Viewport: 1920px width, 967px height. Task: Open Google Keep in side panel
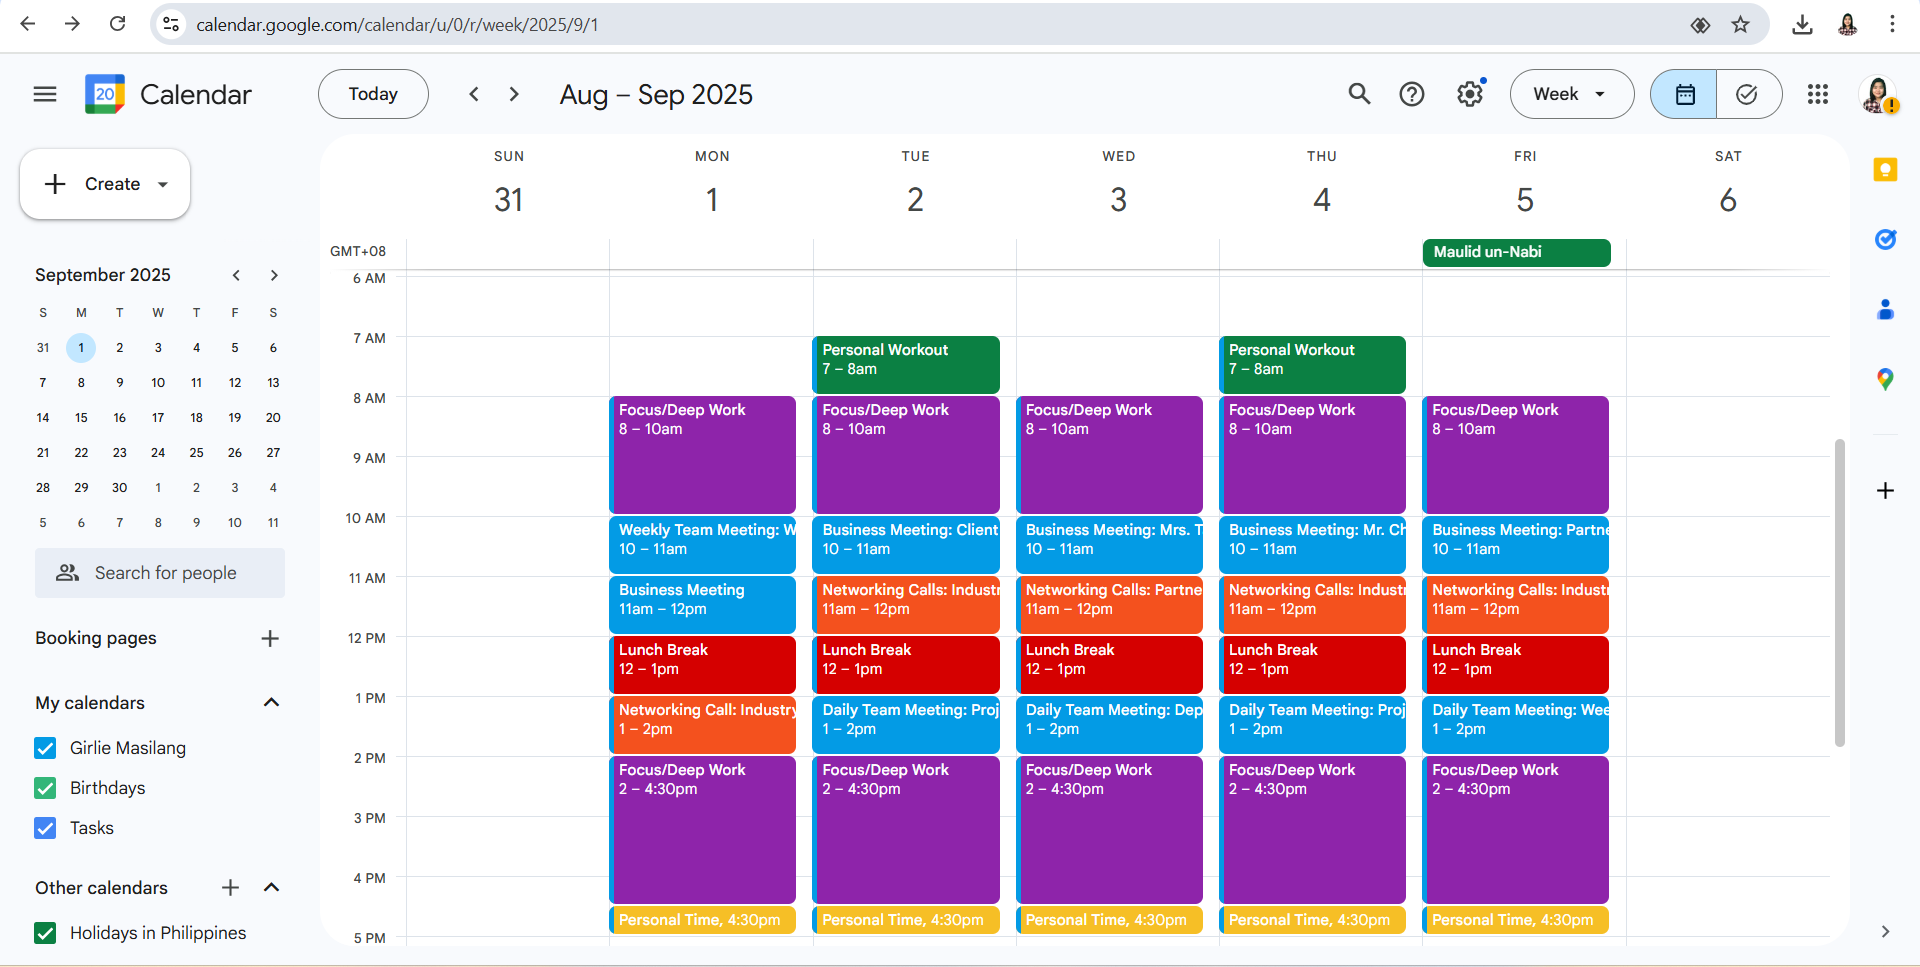coord(1885,170)
